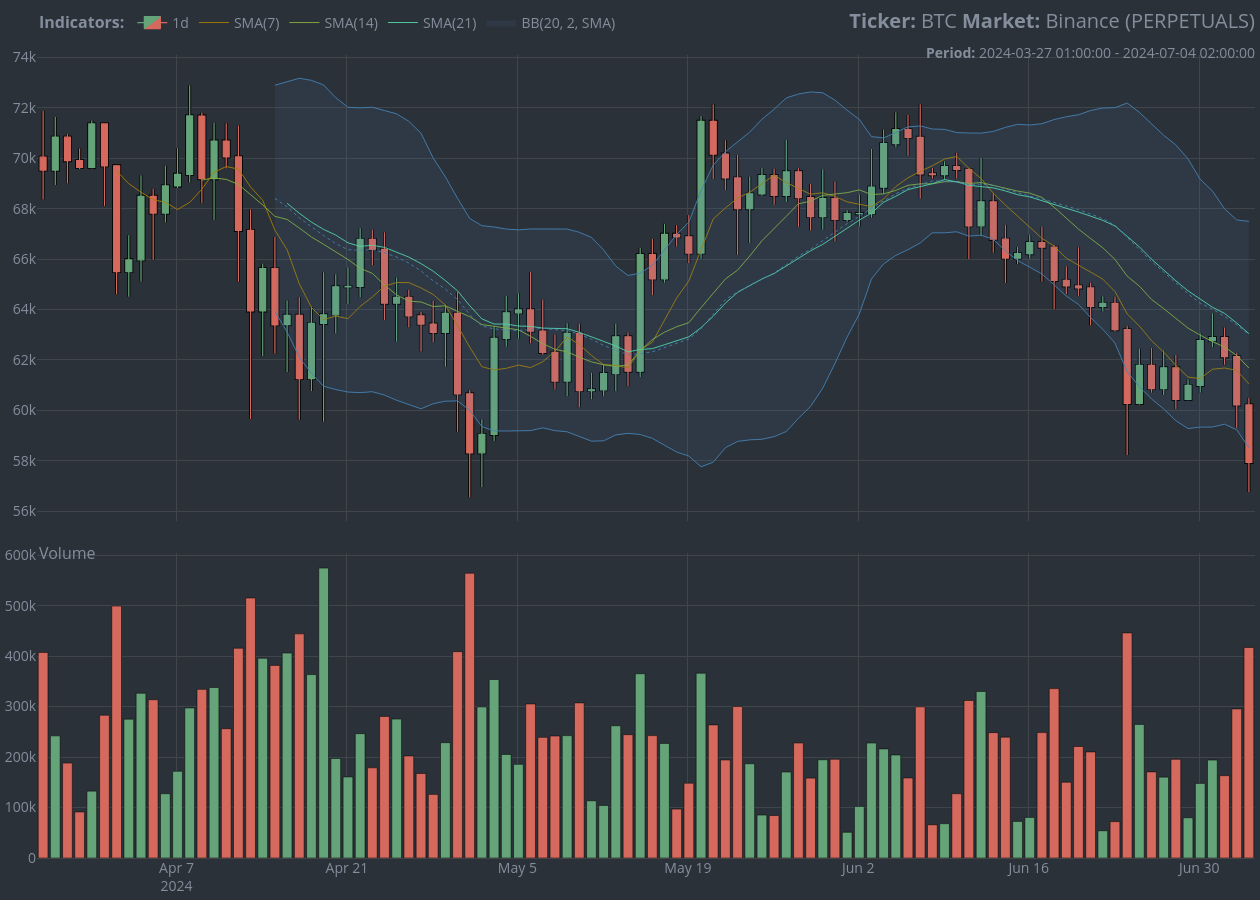Click the 'Apr 21' date axis label

point(347,868)
